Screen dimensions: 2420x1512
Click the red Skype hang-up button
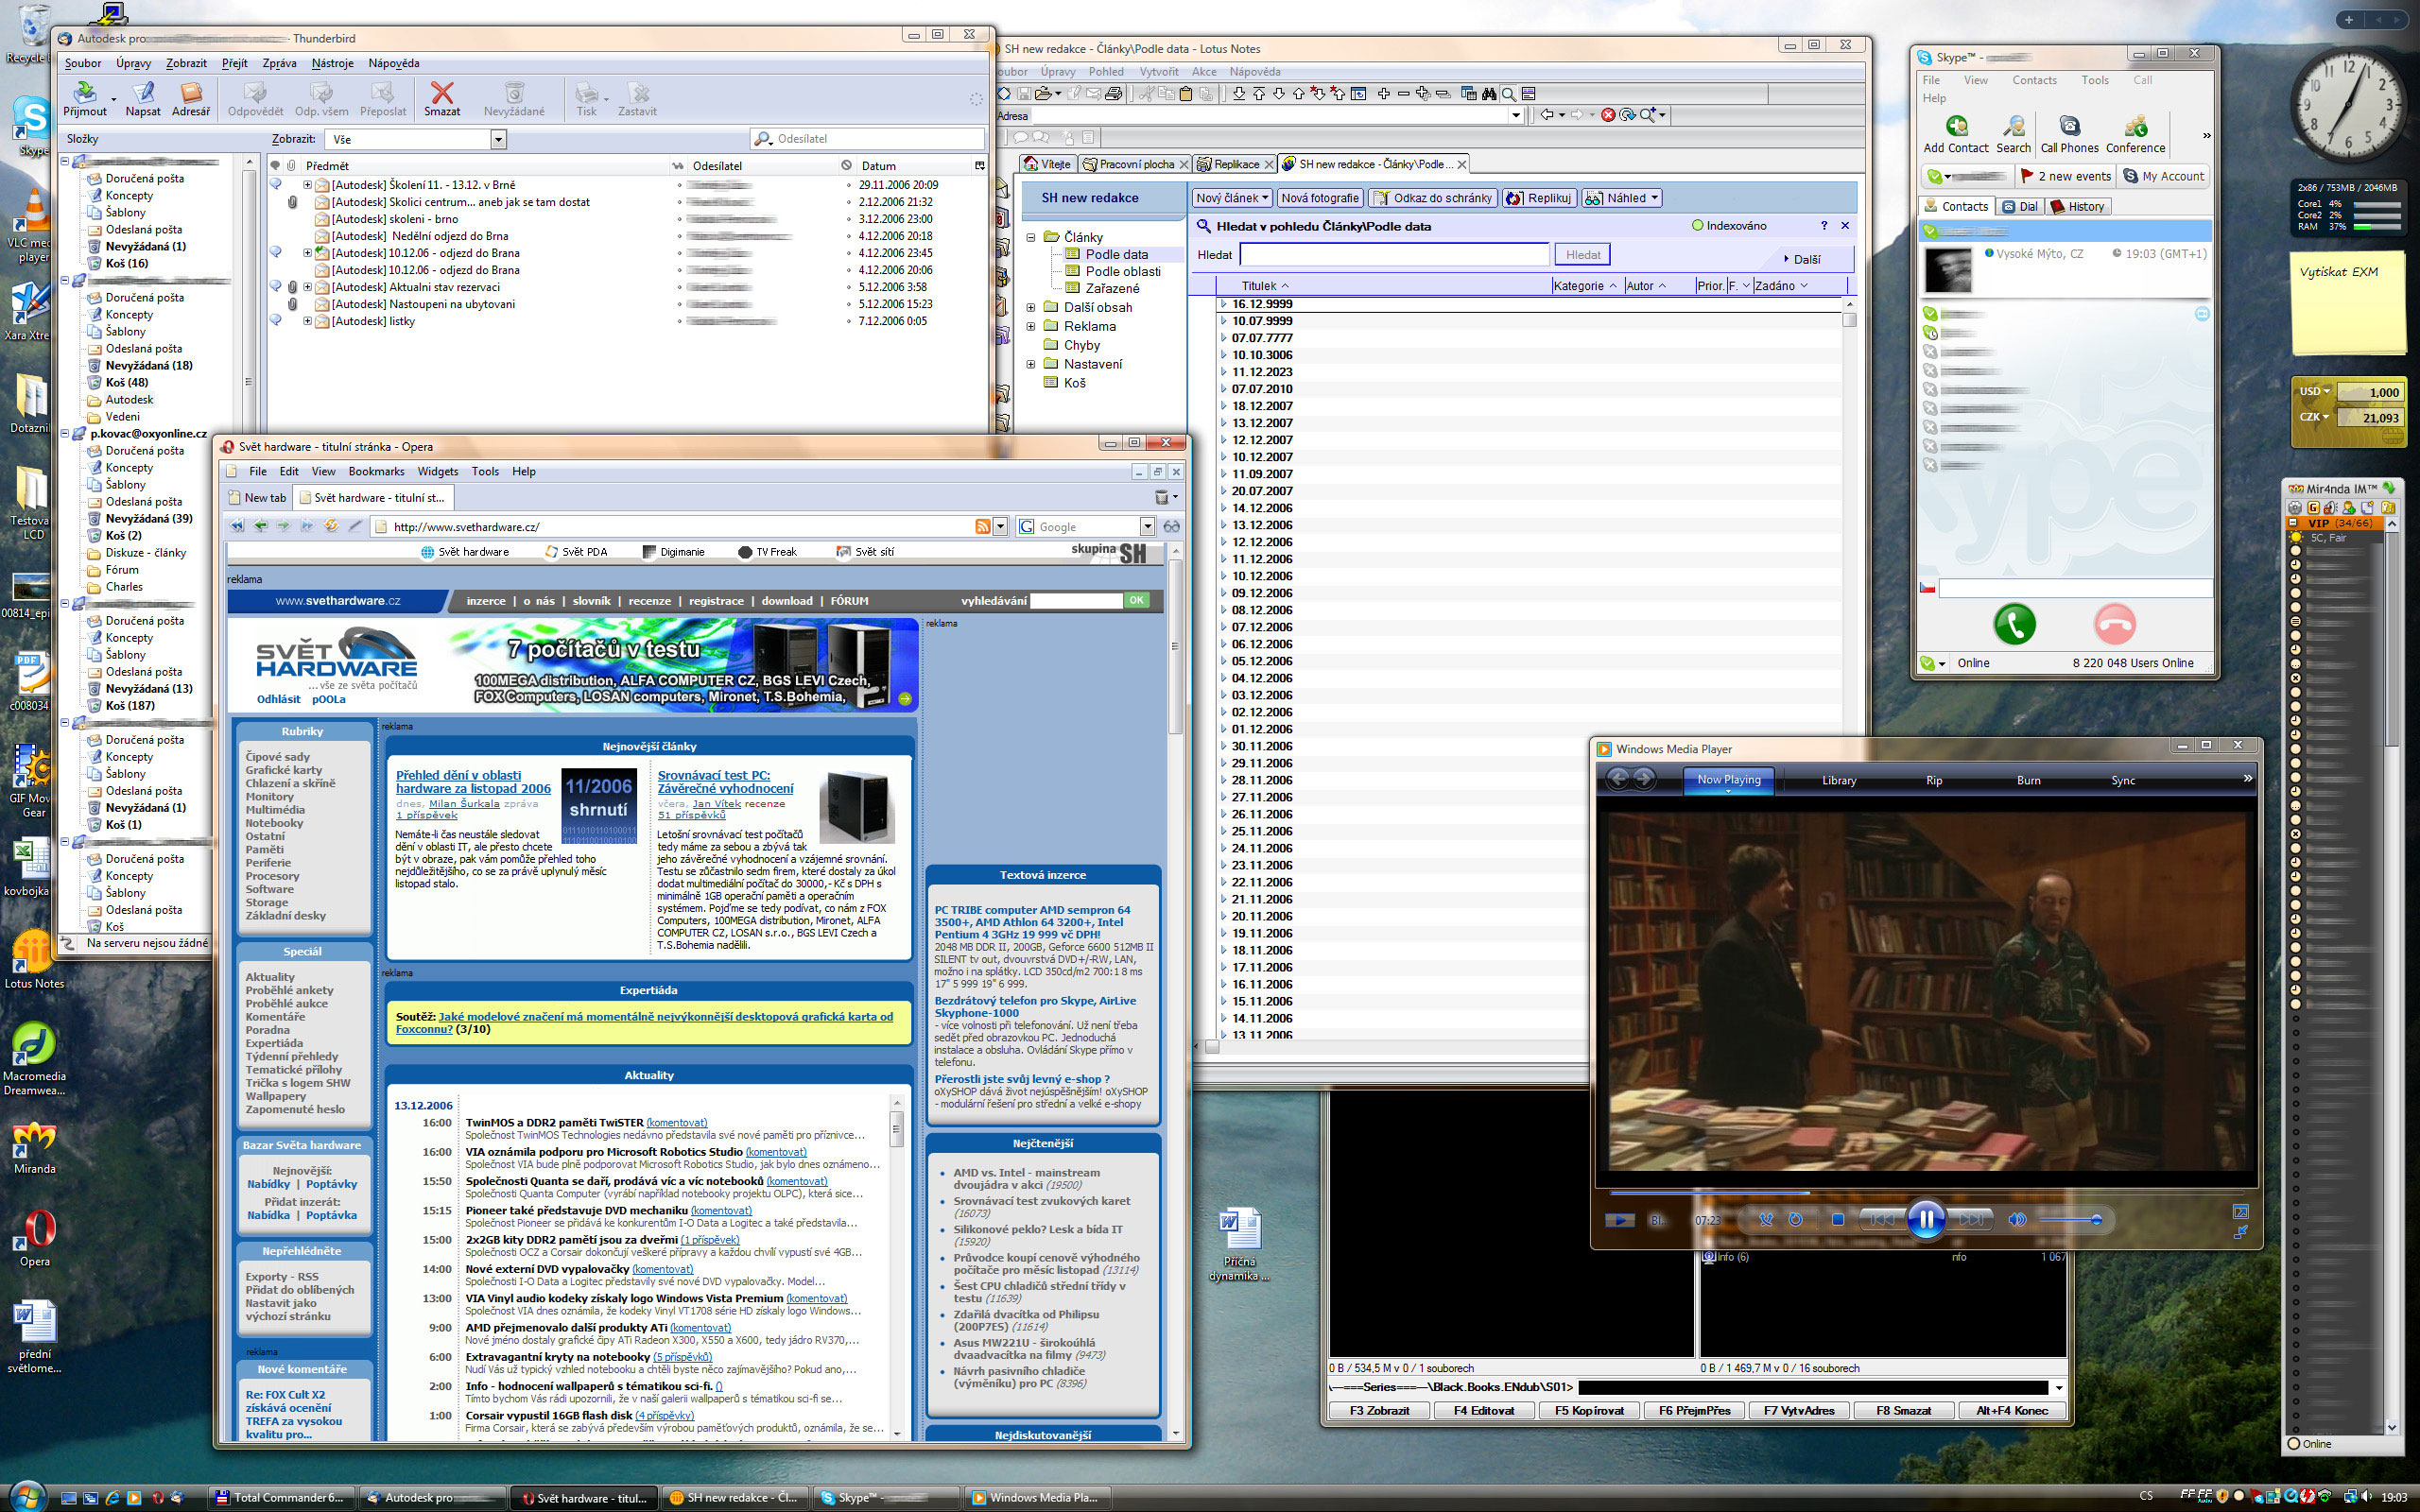point(2114,624)
